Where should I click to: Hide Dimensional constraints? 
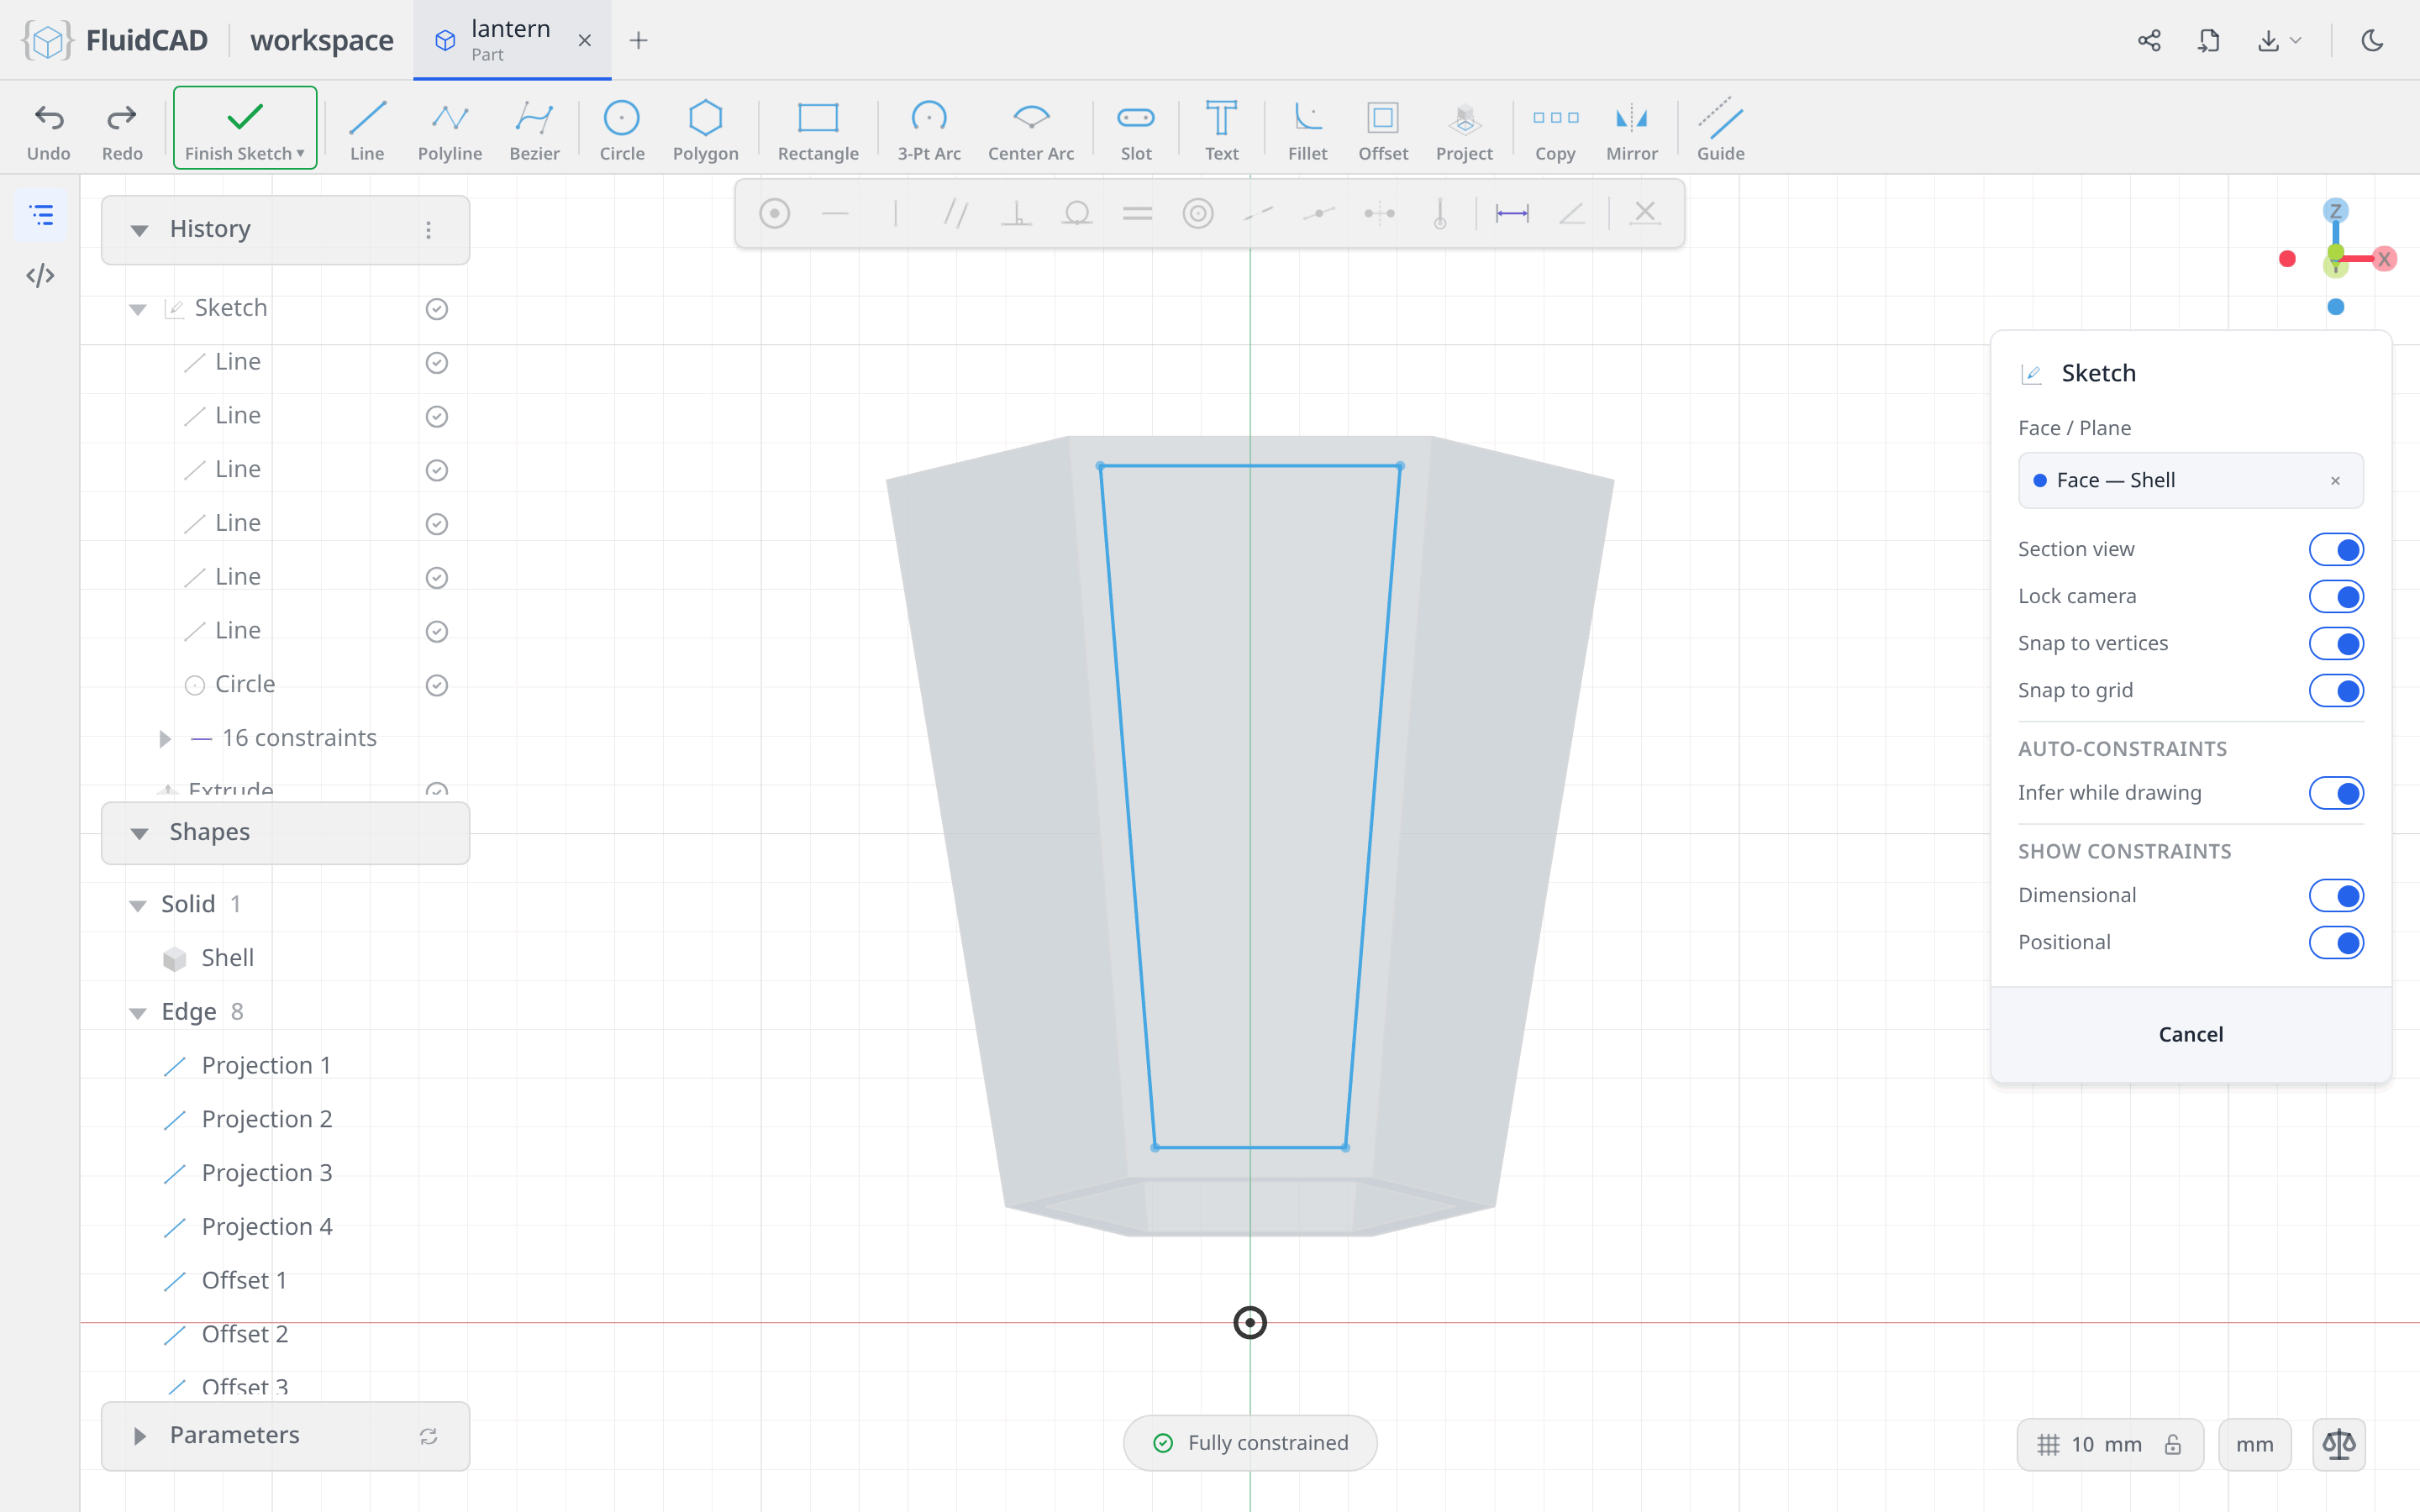coord(2336,895)
